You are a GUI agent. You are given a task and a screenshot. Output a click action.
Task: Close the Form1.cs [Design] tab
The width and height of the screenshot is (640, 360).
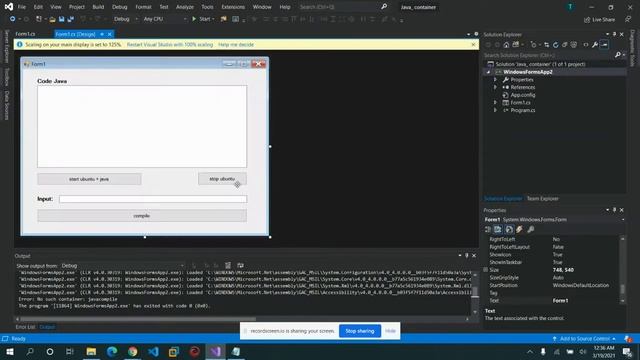pos(109,34)
